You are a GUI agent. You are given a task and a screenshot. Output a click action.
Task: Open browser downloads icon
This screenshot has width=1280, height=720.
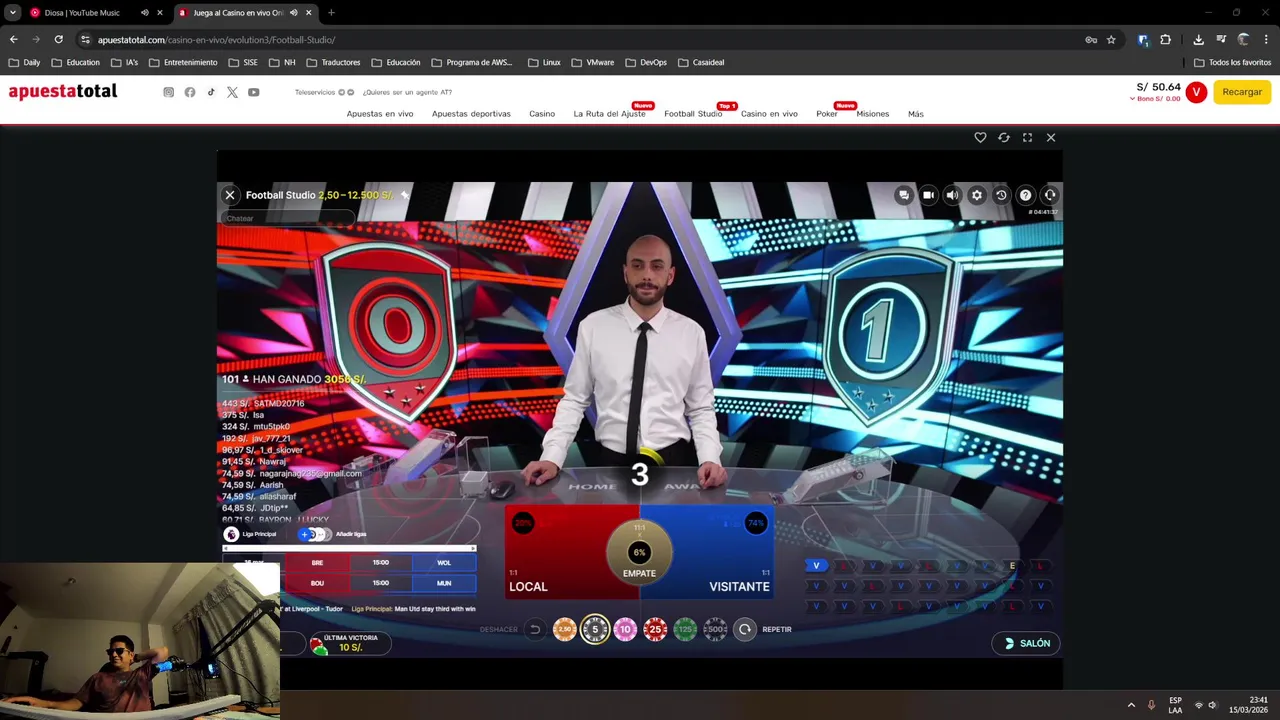[x=1198, y=40]
